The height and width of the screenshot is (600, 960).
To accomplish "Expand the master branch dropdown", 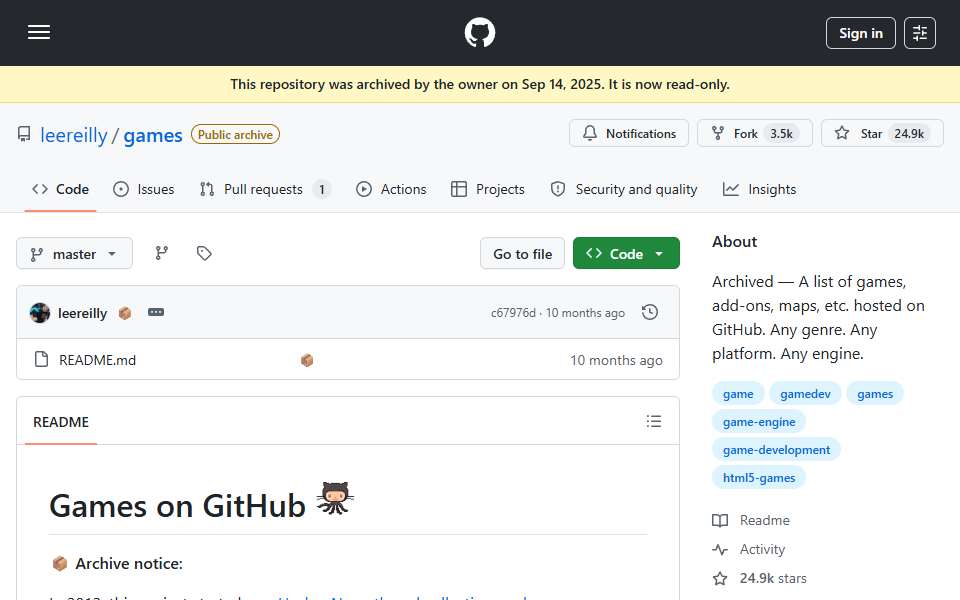I will pyautogui.click(x=74, y=253).
